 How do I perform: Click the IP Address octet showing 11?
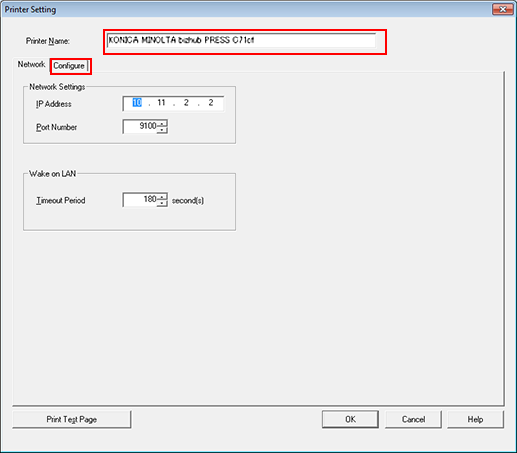(x=161, y=103)
